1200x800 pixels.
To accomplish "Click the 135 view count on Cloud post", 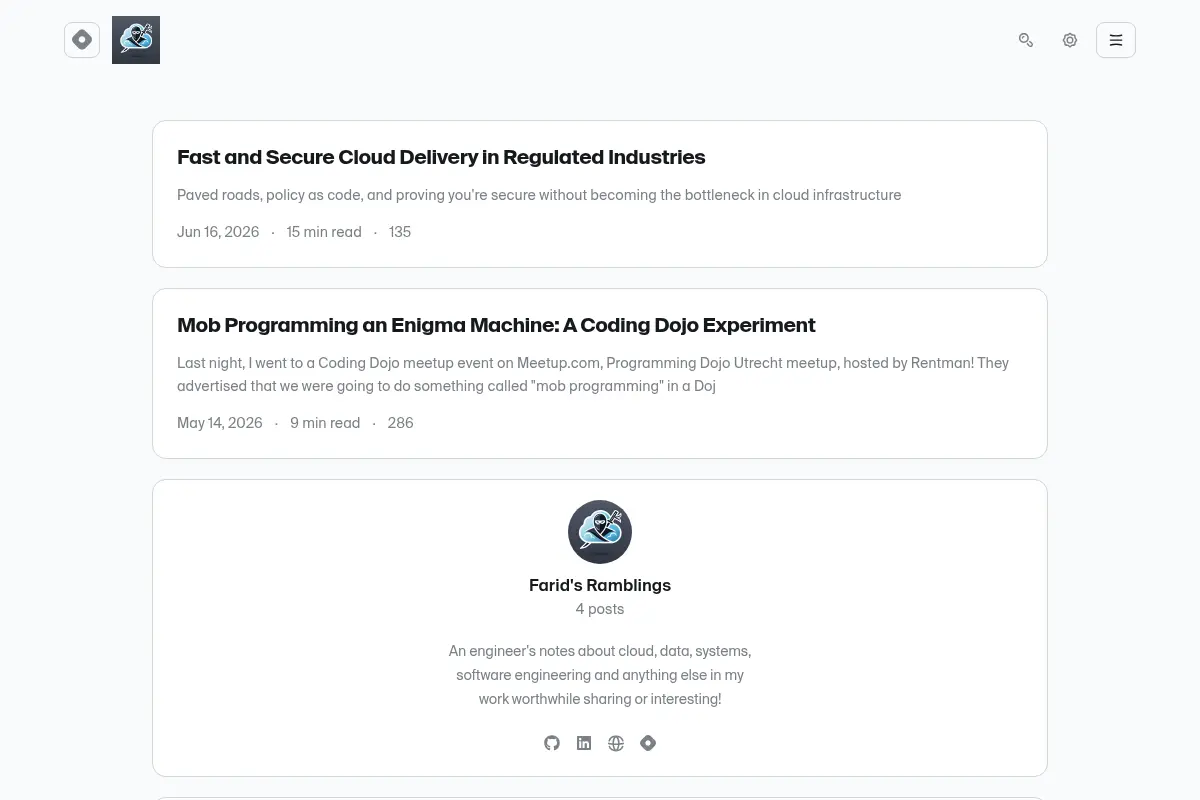I will [x=399, y=232].
